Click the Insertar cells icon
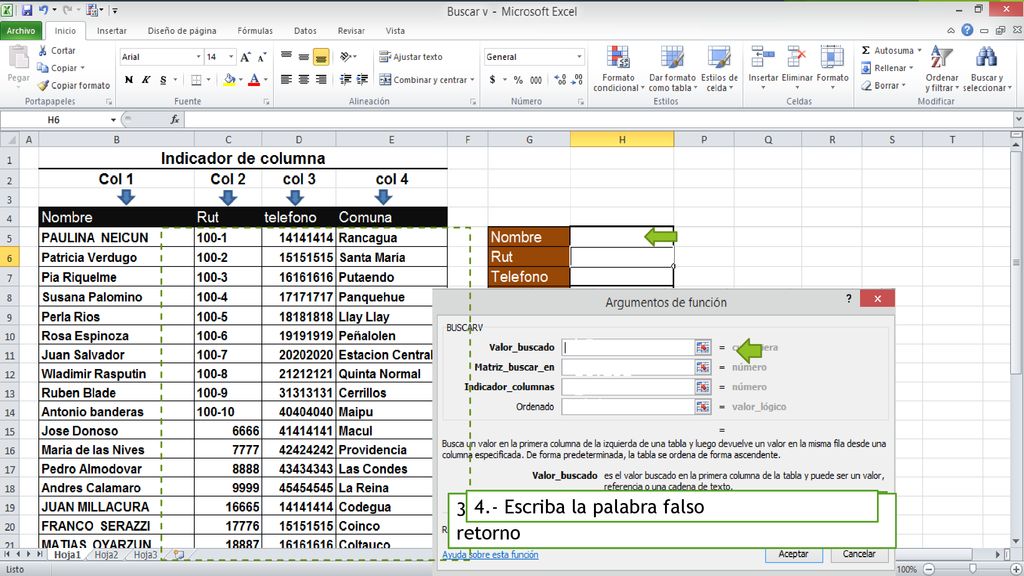This screenshot has height=576, width=1024. click(x=763, y=59)
